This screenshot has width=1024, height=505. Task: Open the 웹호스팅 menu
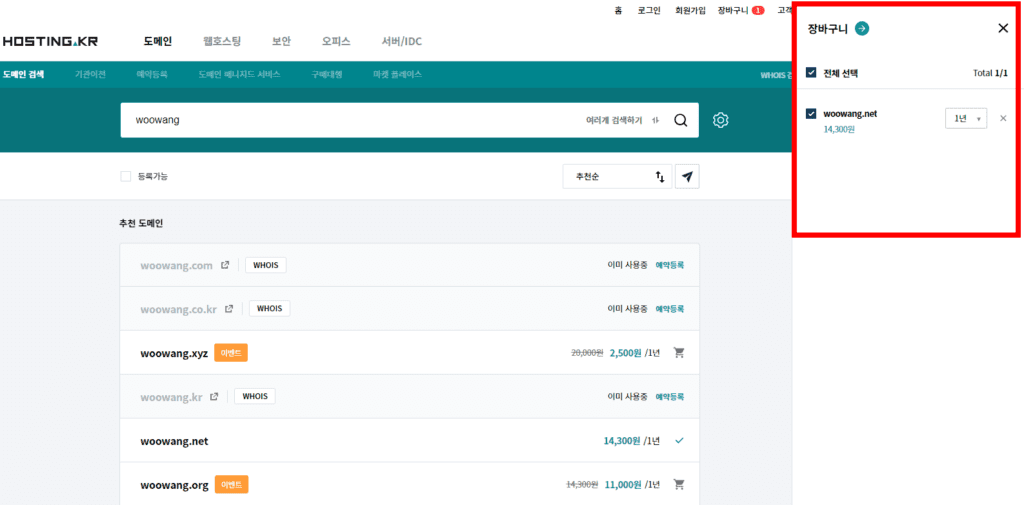click(x=221, y=41)
